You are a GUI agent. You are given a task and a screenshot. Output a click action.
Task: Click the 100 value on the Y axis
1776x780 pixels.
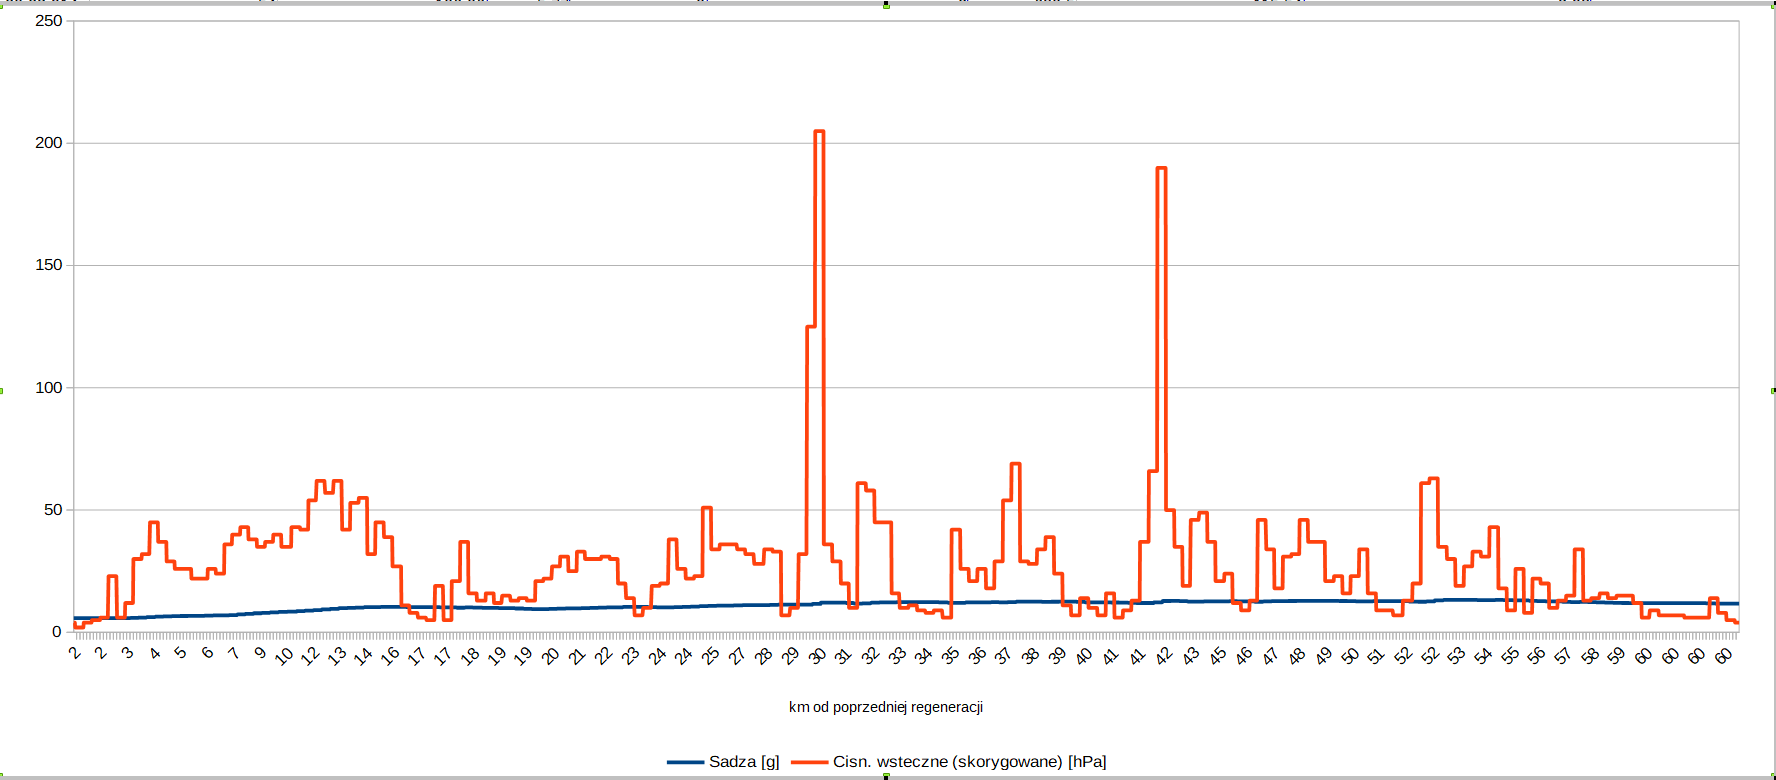48,388
